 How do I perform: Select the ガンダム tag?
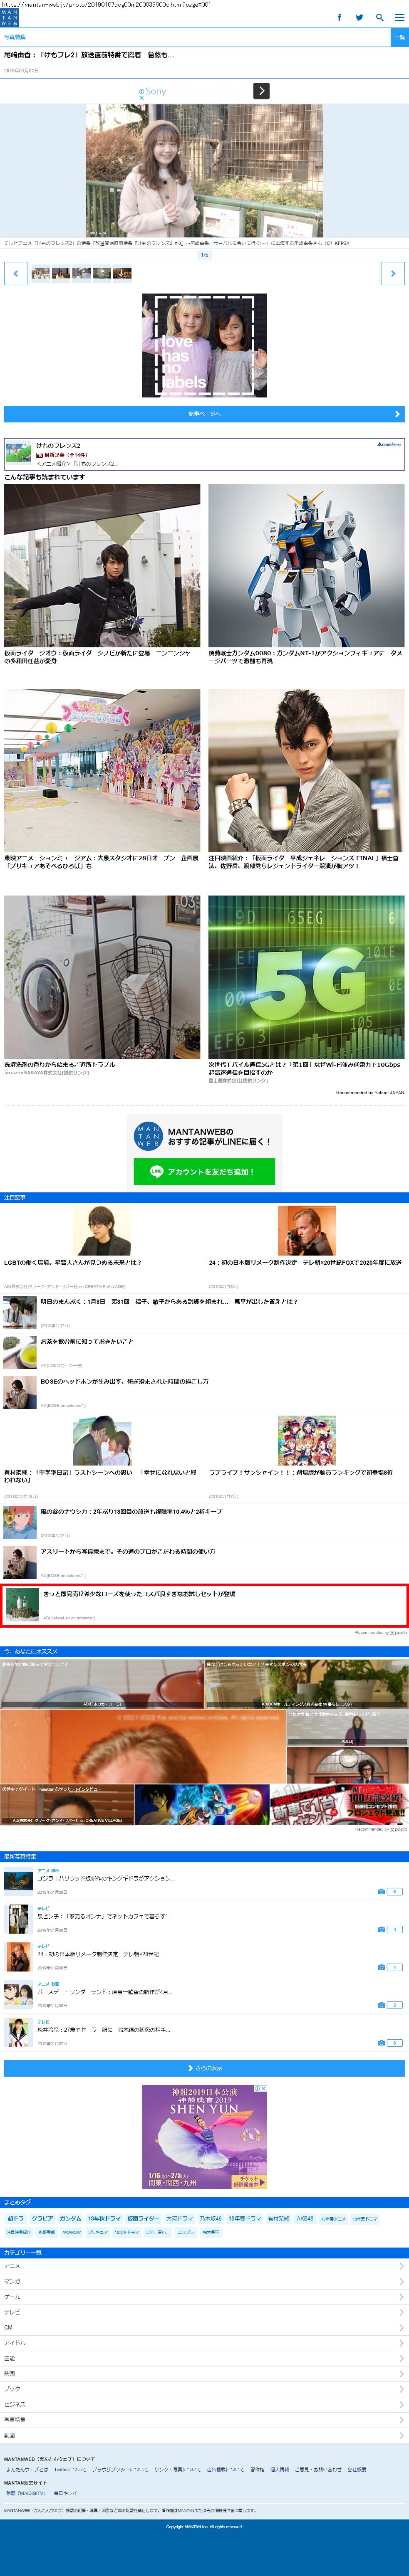click(x=70, y=2219)
